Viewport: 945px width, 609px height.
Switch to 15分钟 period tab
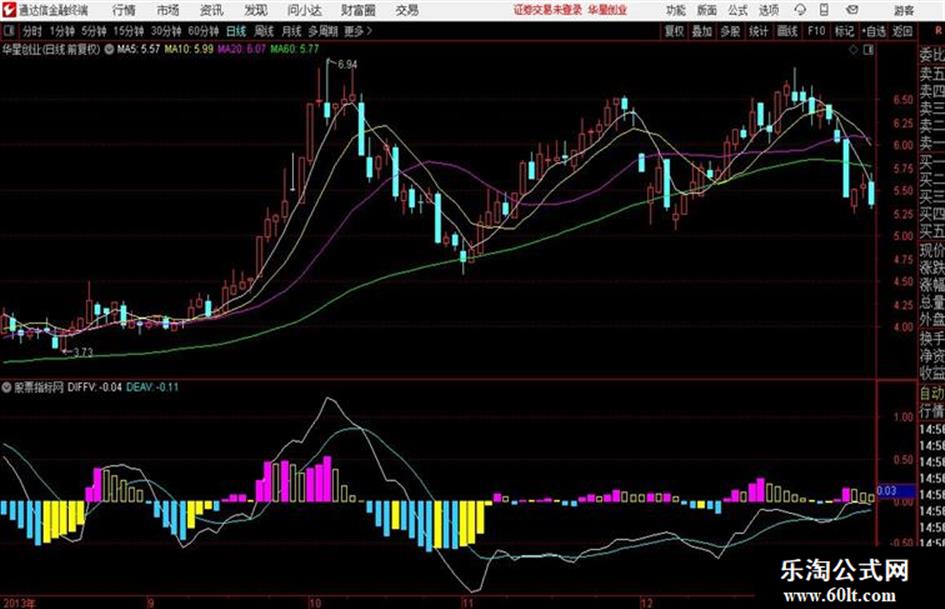[x=129, y=31]
